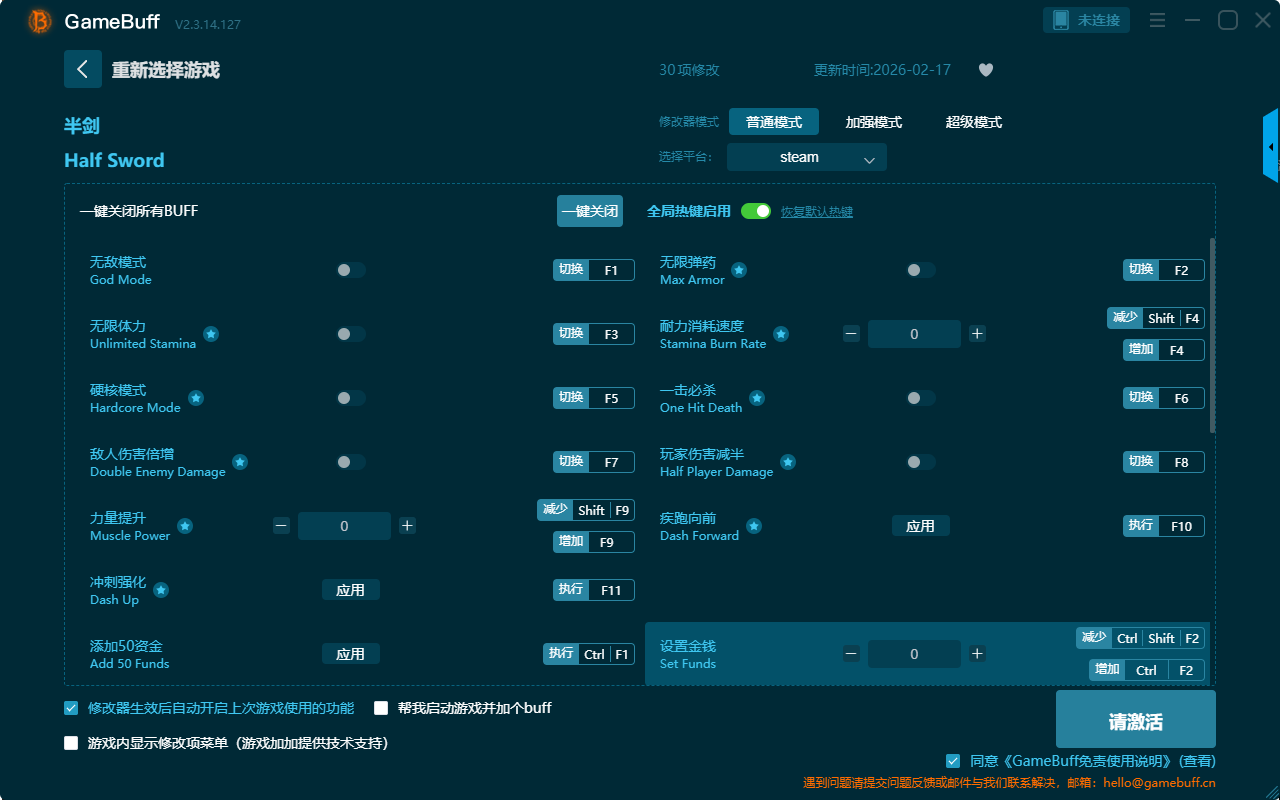Click the 请激活 activate button
The height and width of the screenshot is (800, 1280).
1135,722
